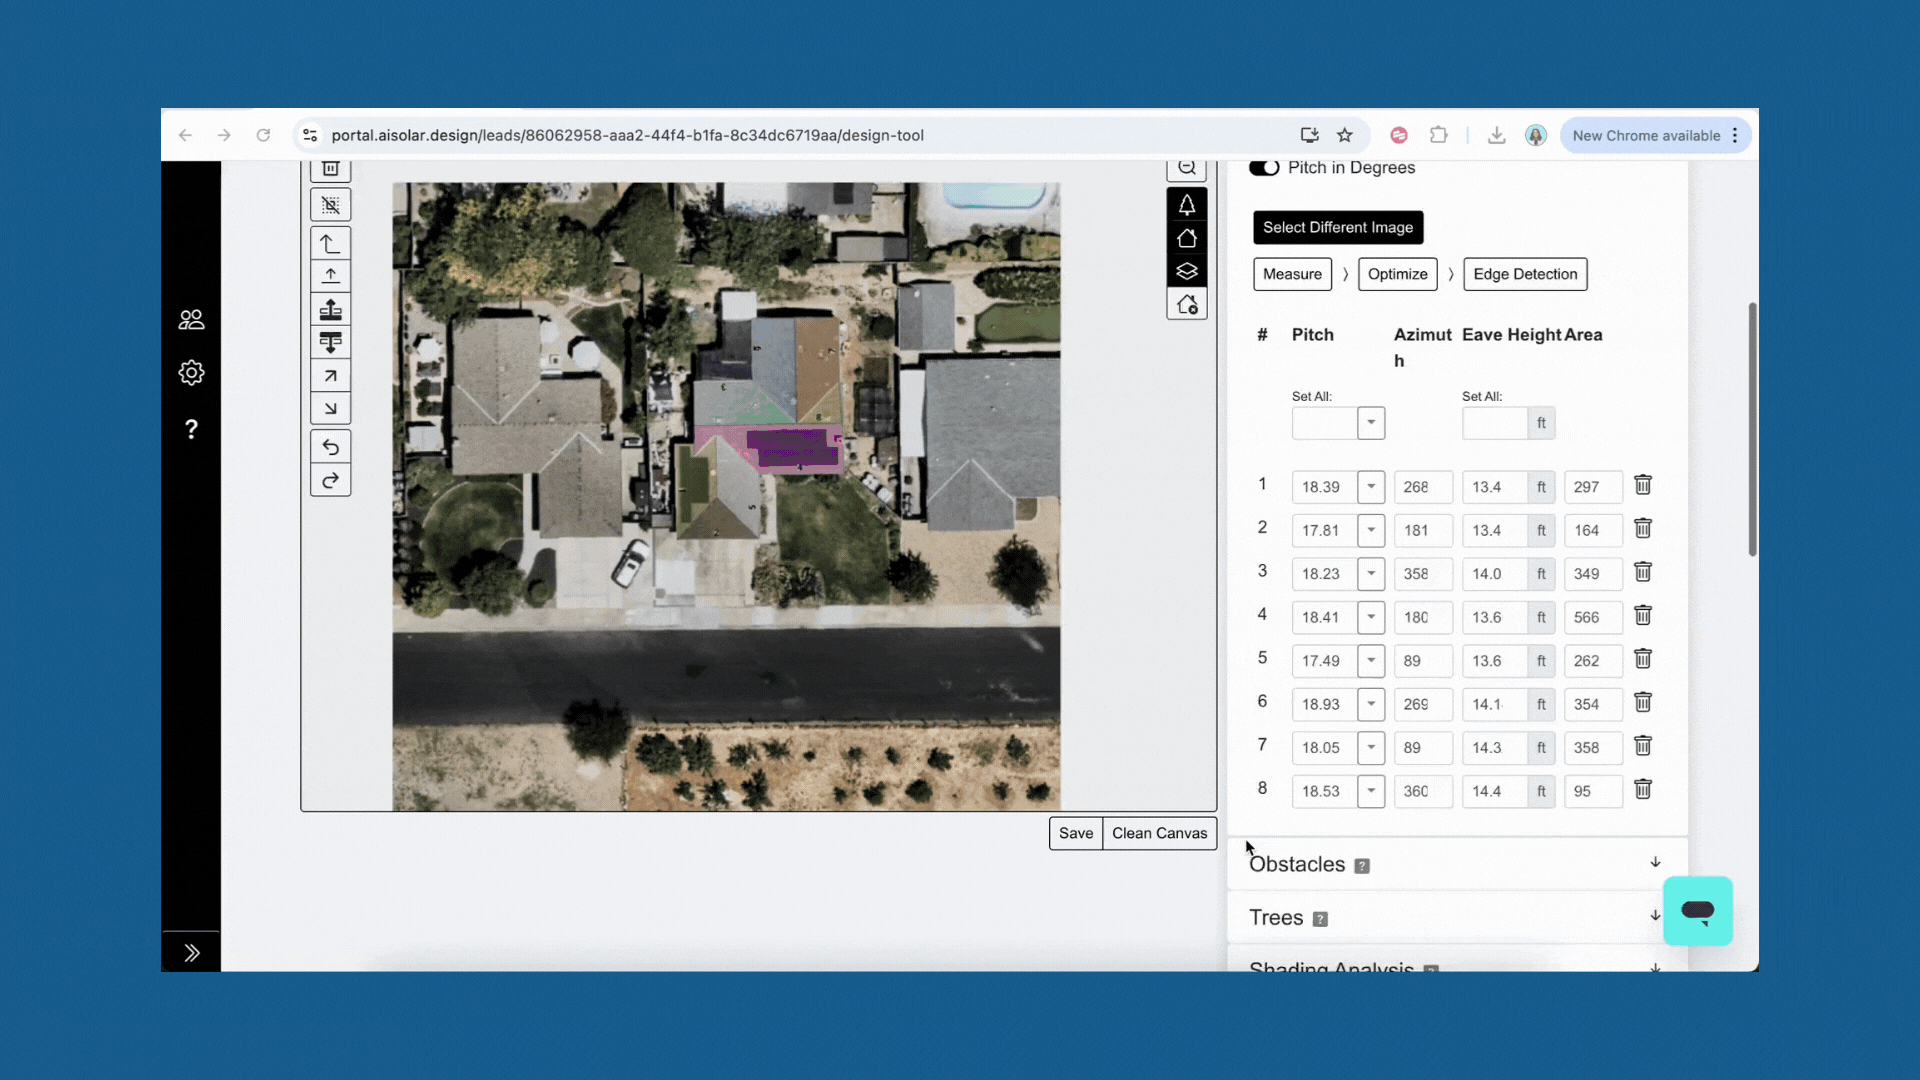Click the Clean Canvas button
This screenshot has height=1080, width=1920.
[1160, 833]
